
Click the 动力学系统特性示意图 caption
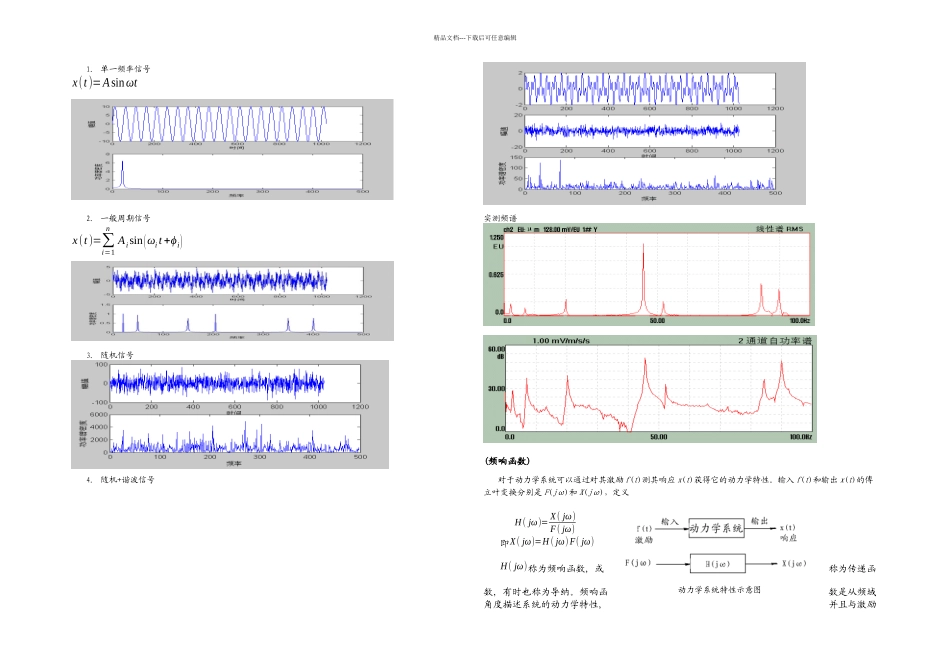pos(719,590)
